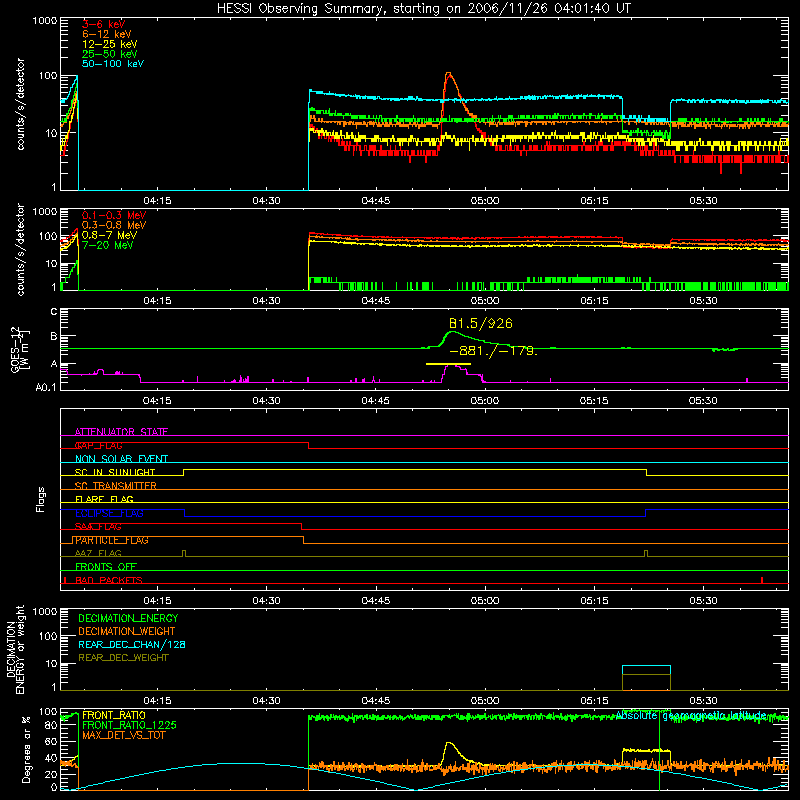Click the "B1.5/926" flare class annotation
800x800 pixels.
point(481,323)
